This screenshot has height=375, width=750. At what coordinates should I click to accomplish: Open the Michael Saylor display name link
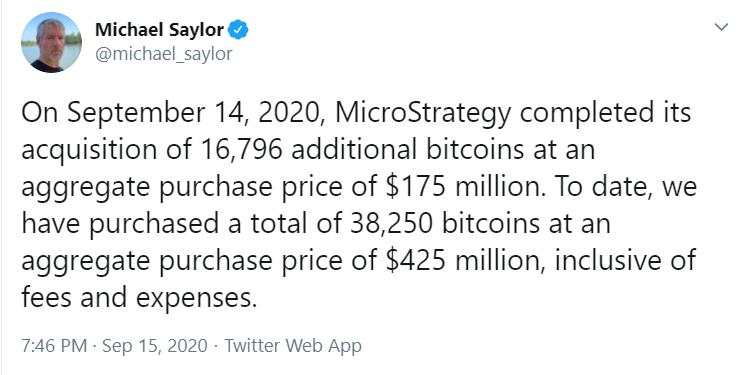tap(159, 30)
